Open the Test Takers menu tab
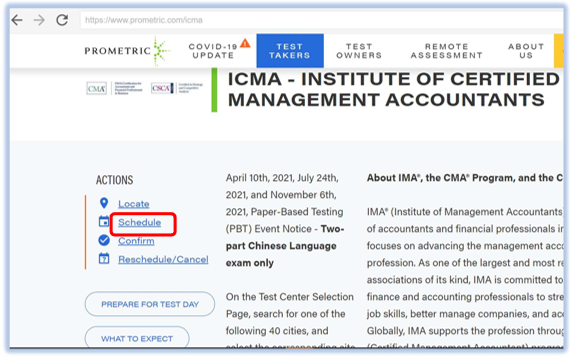The width and height of the screenshot is (572, 360). (290, 51)
